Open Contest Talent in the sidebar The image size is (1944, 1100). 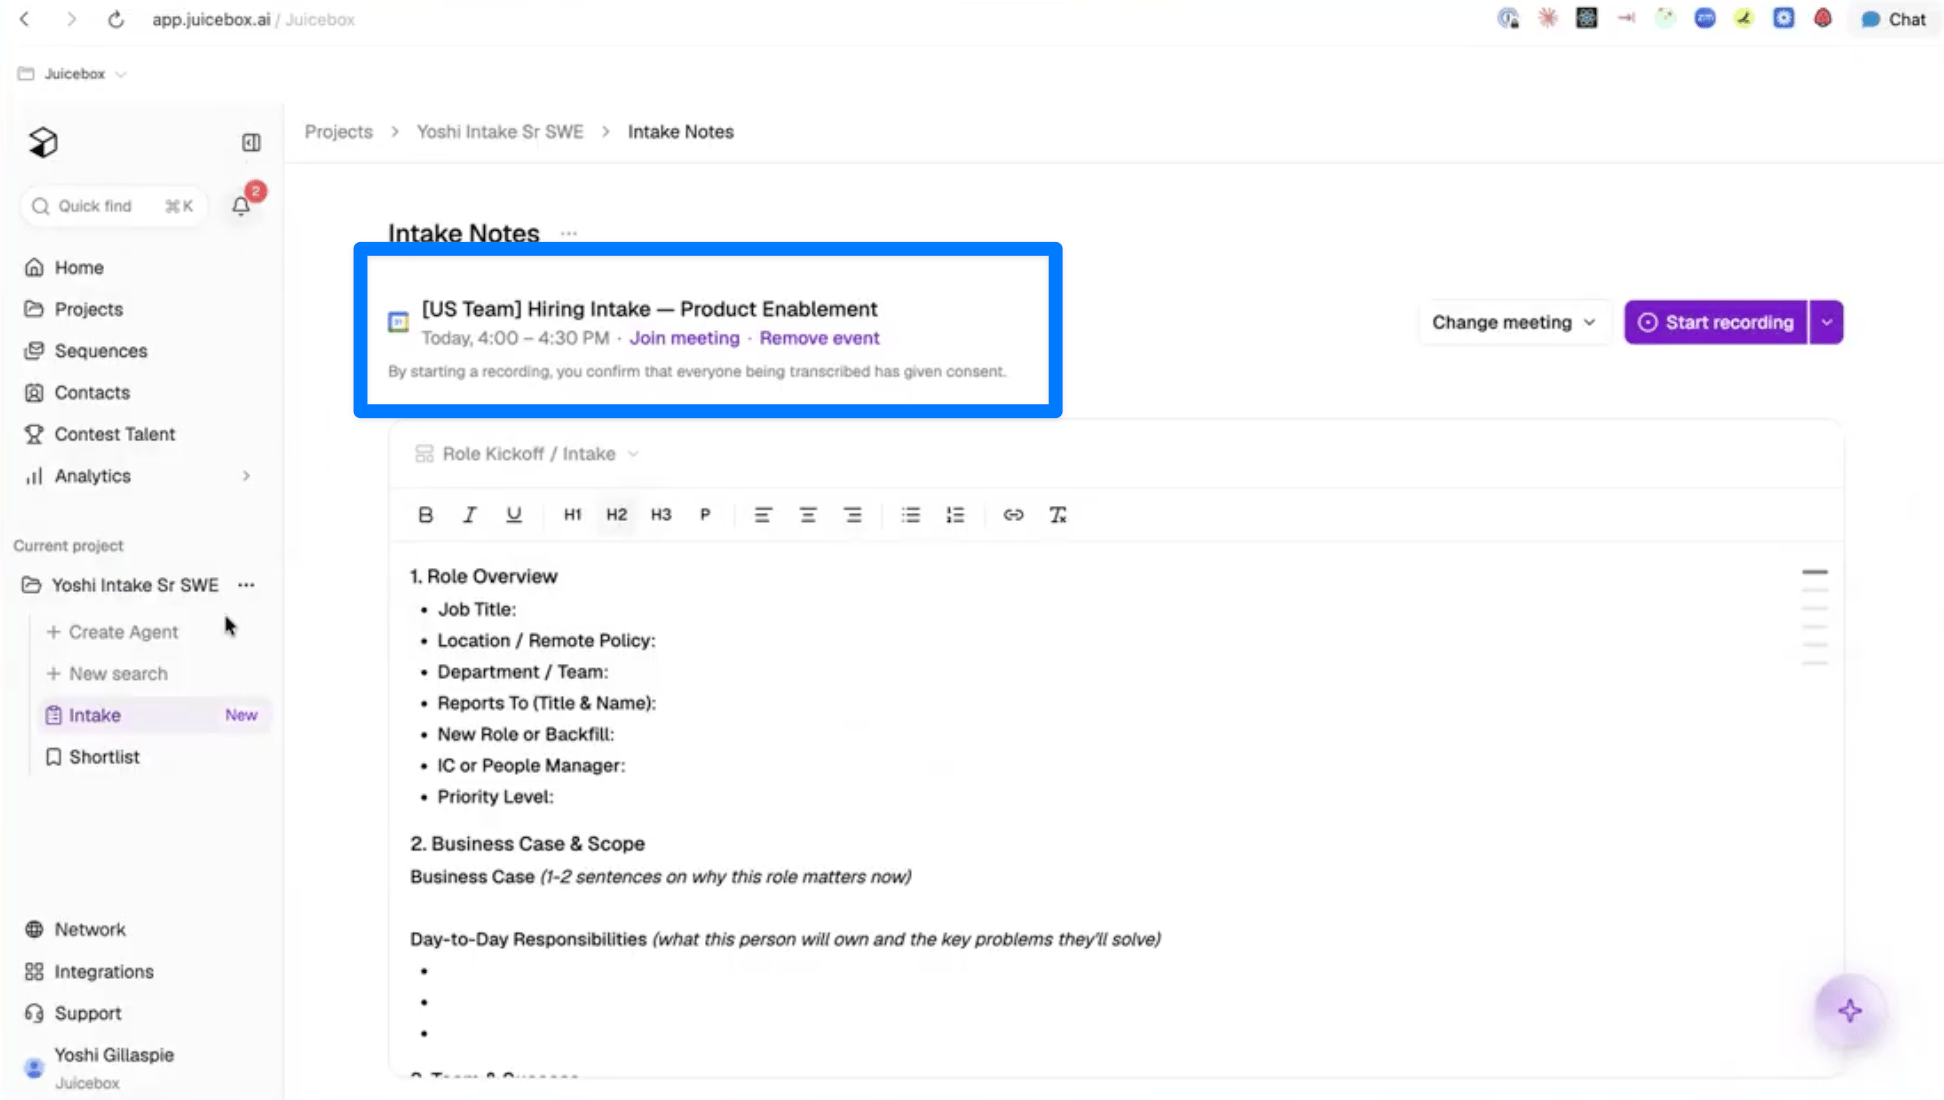click(x=115, y=435)
